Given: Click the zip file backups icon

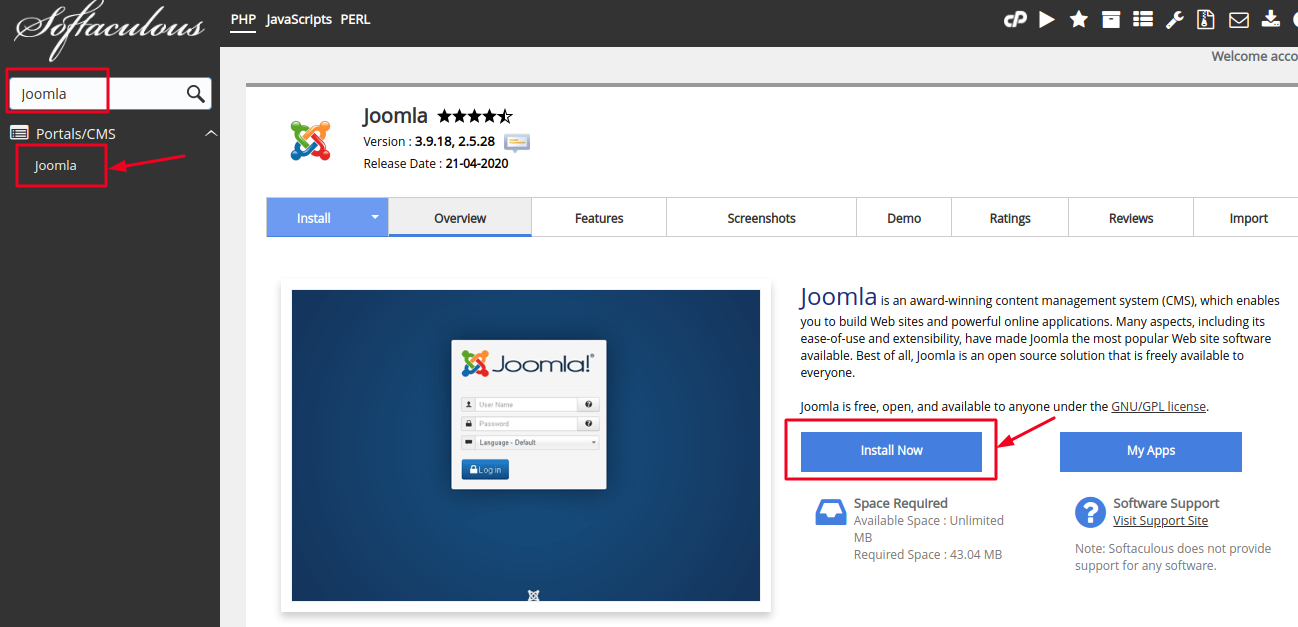Looking at the screenshot, I should [1206, 19].
